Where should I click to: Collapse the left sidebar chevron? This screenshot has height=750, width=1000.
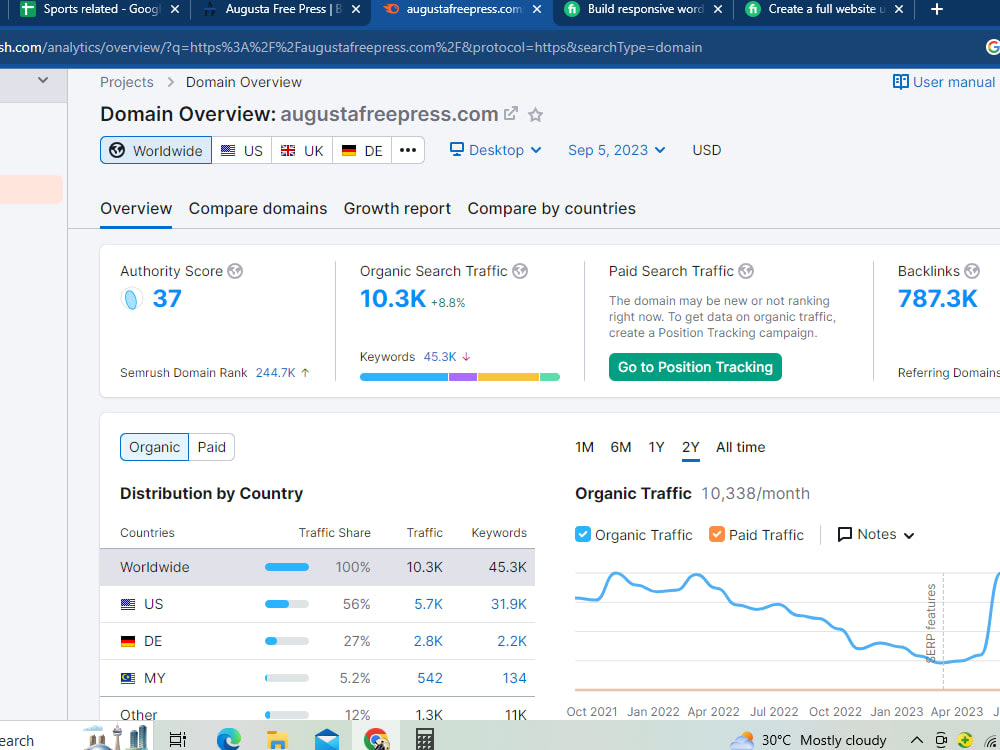pyautogui.click(x=43, y=80)
